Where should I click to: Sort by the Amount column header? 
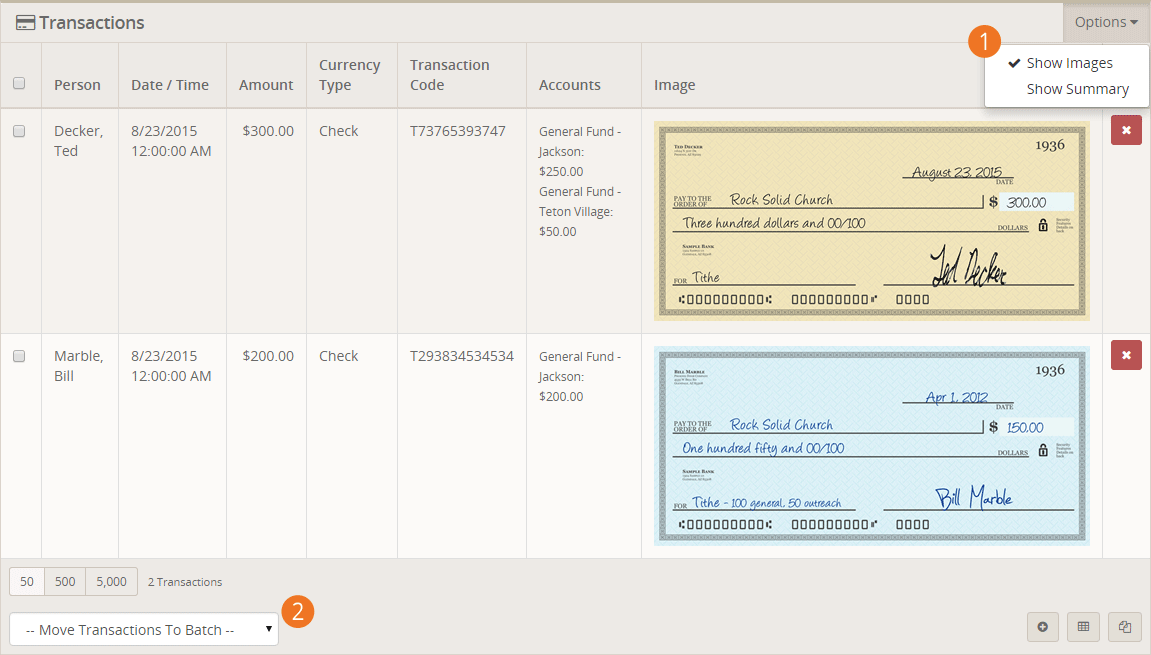[x=266, y=85]
